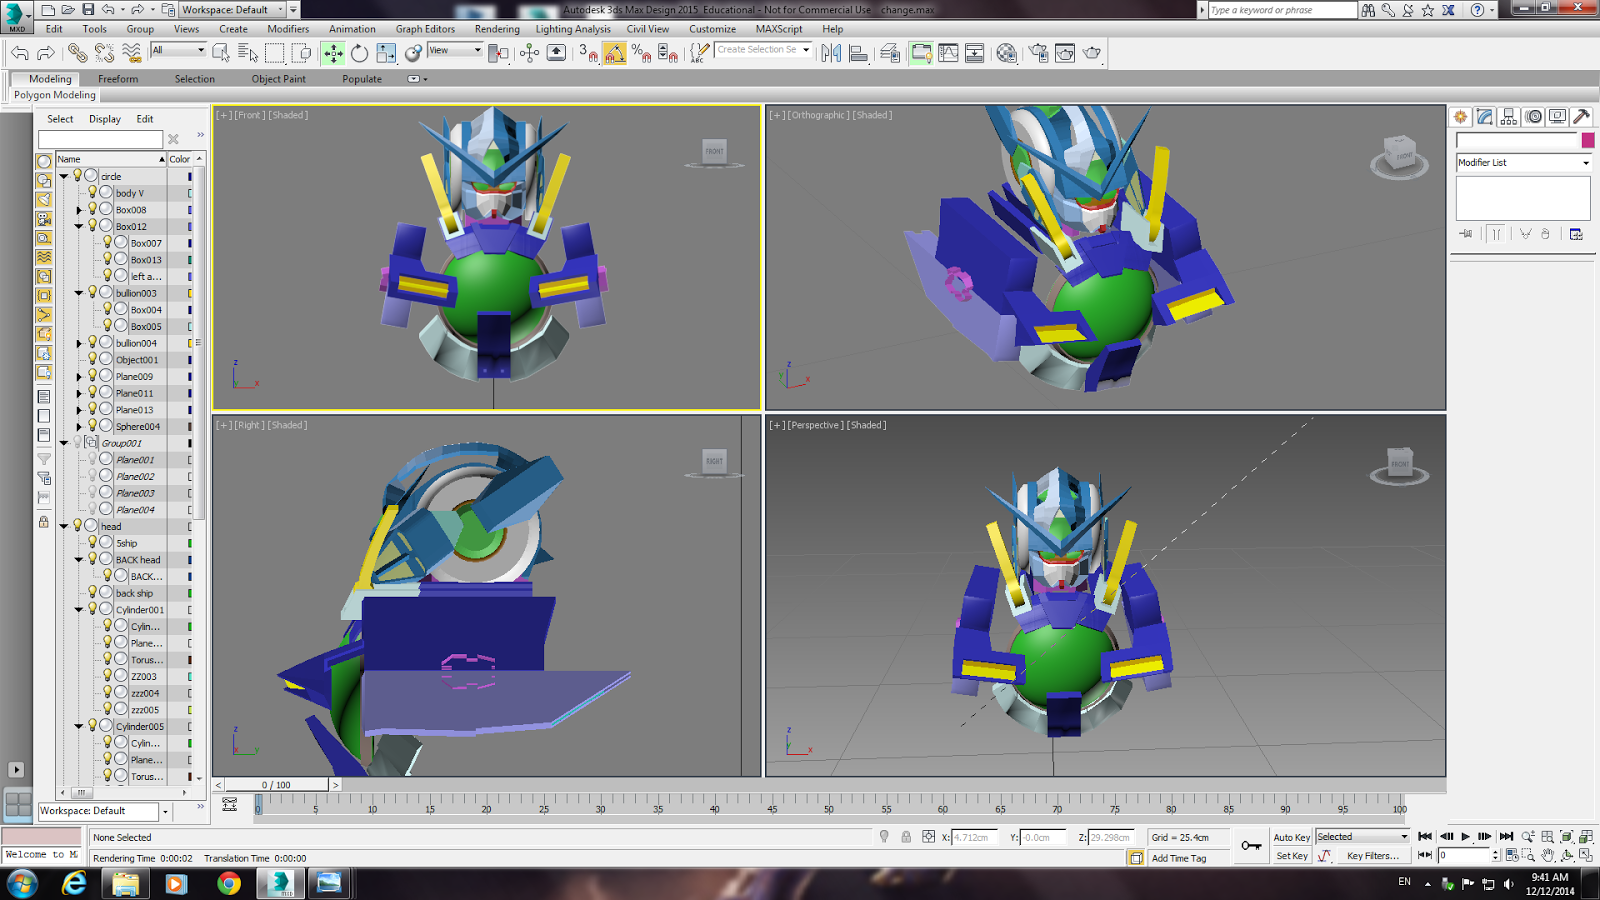Switch to the Object Paint ribbon tab

pyautogui.click(x=279, y=79)
